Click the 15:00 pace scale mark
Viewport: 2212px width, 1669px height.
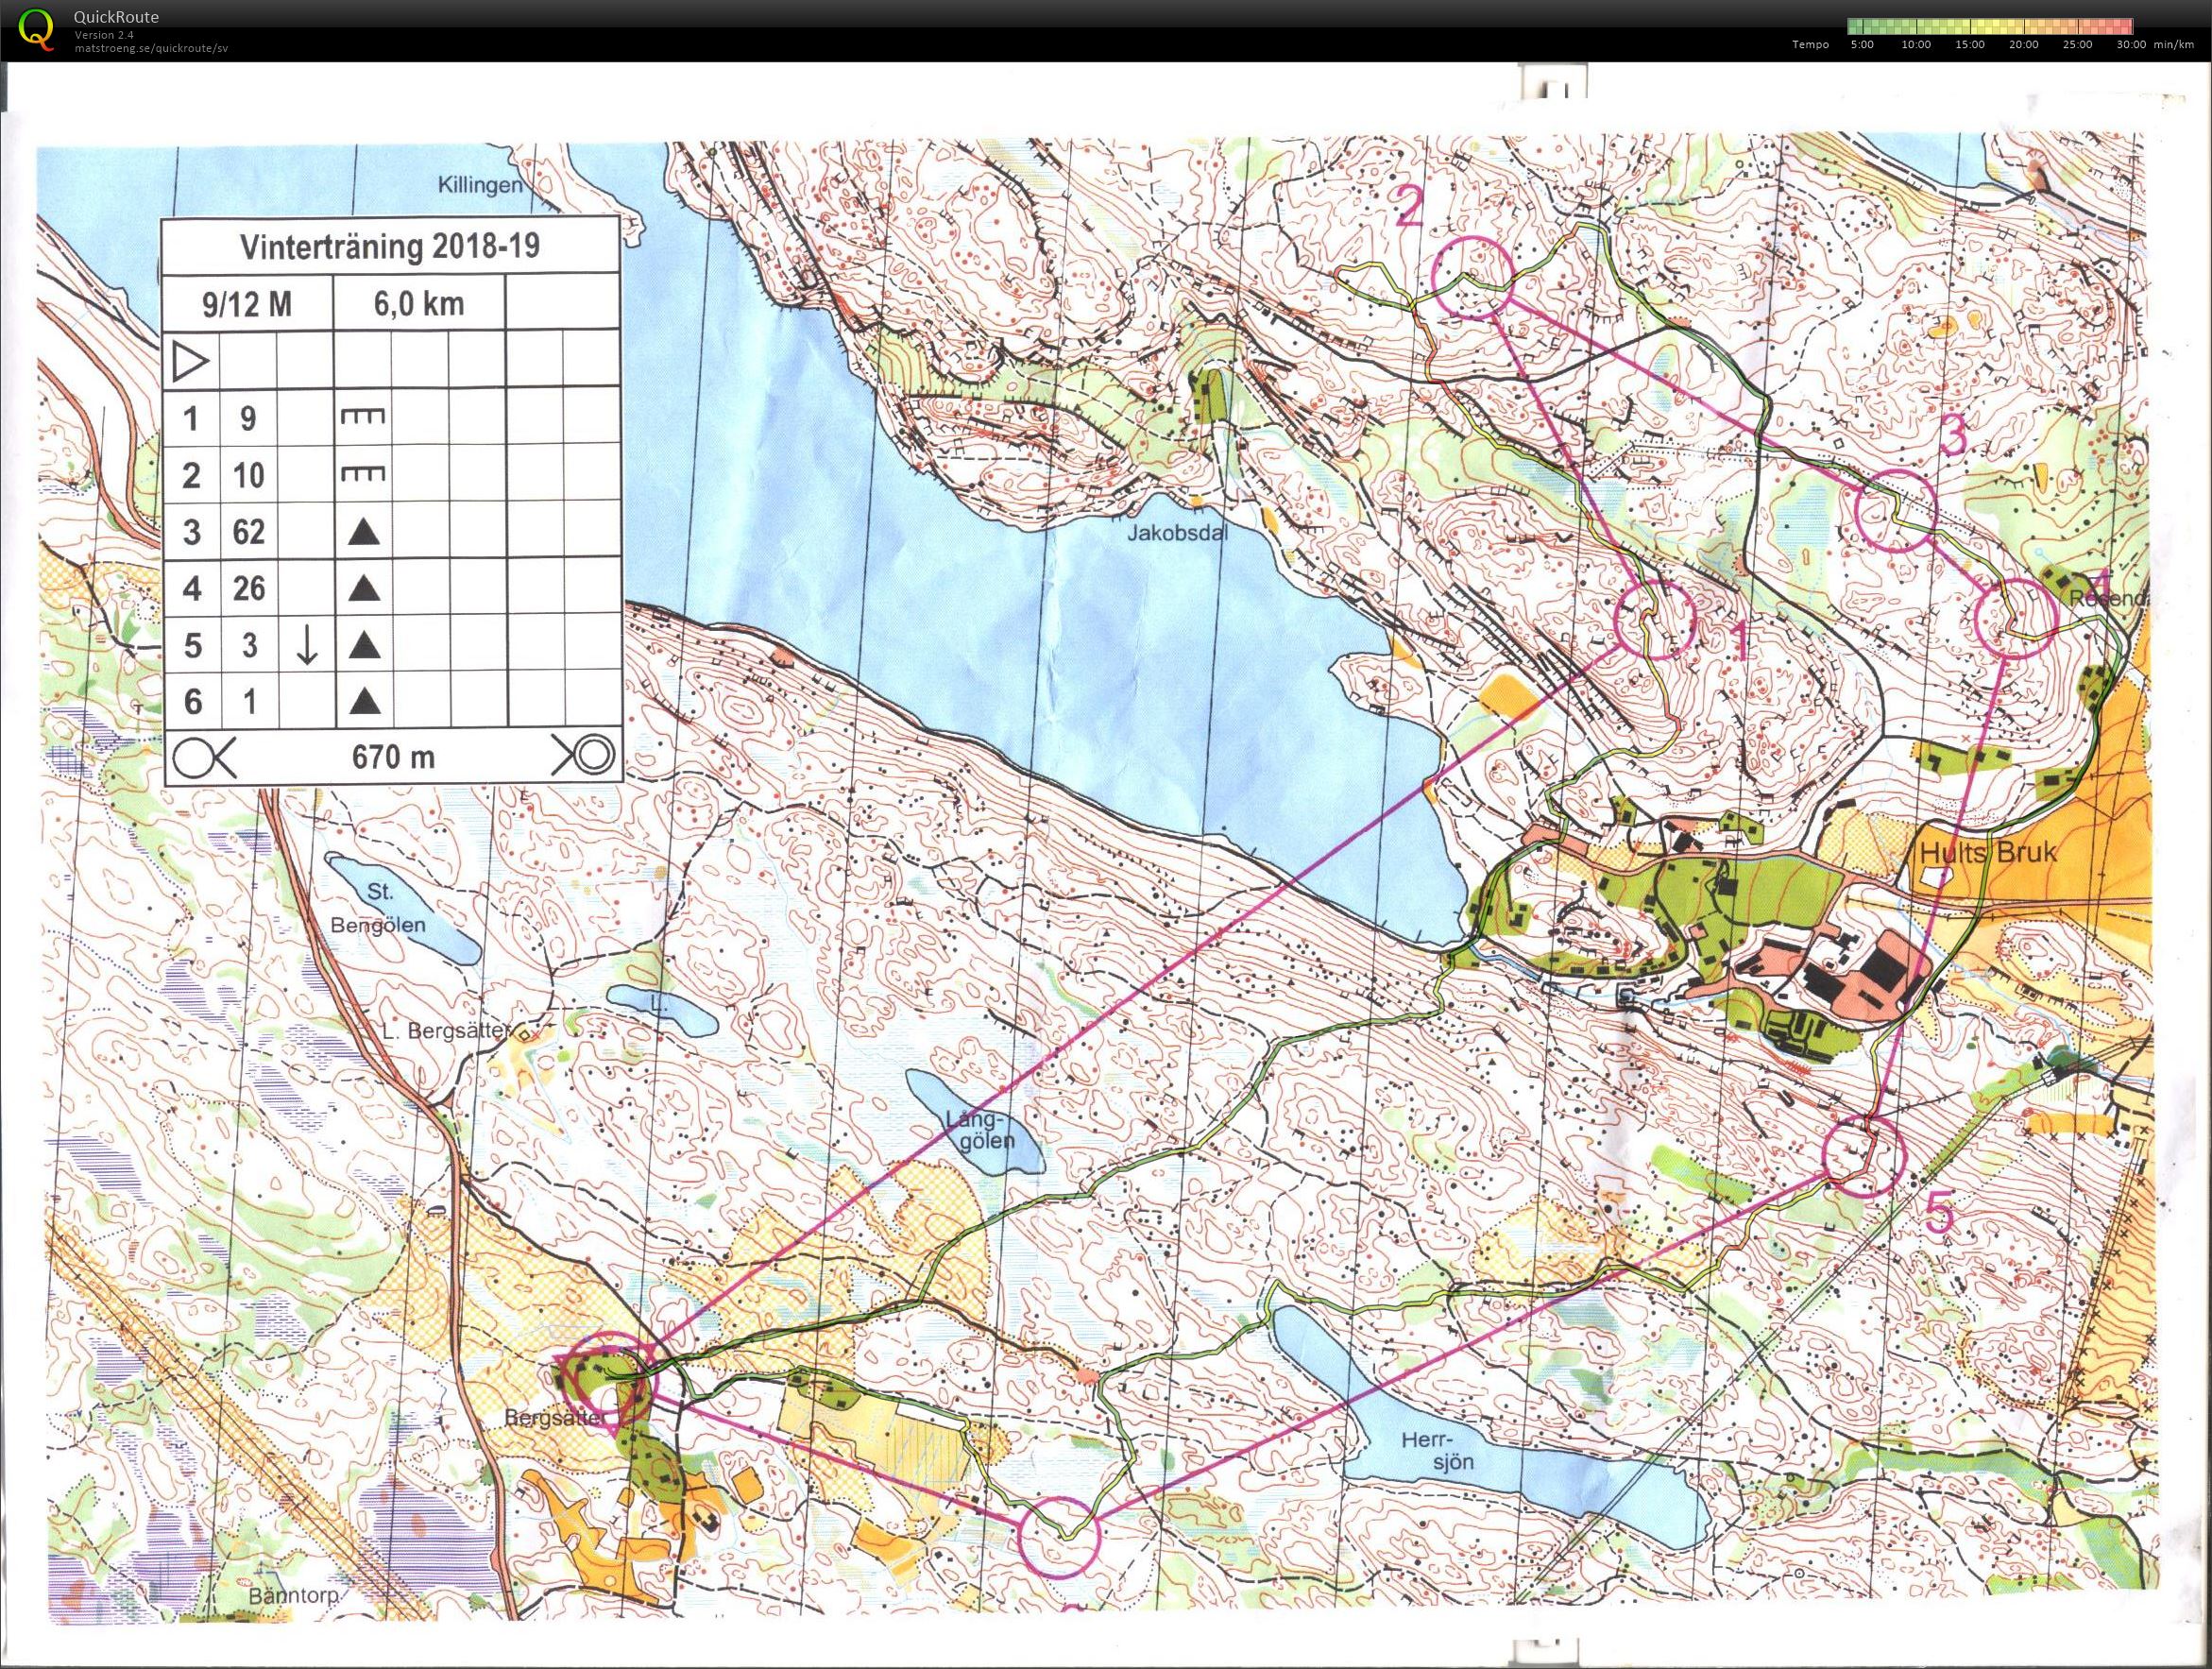click(1970, 45)
